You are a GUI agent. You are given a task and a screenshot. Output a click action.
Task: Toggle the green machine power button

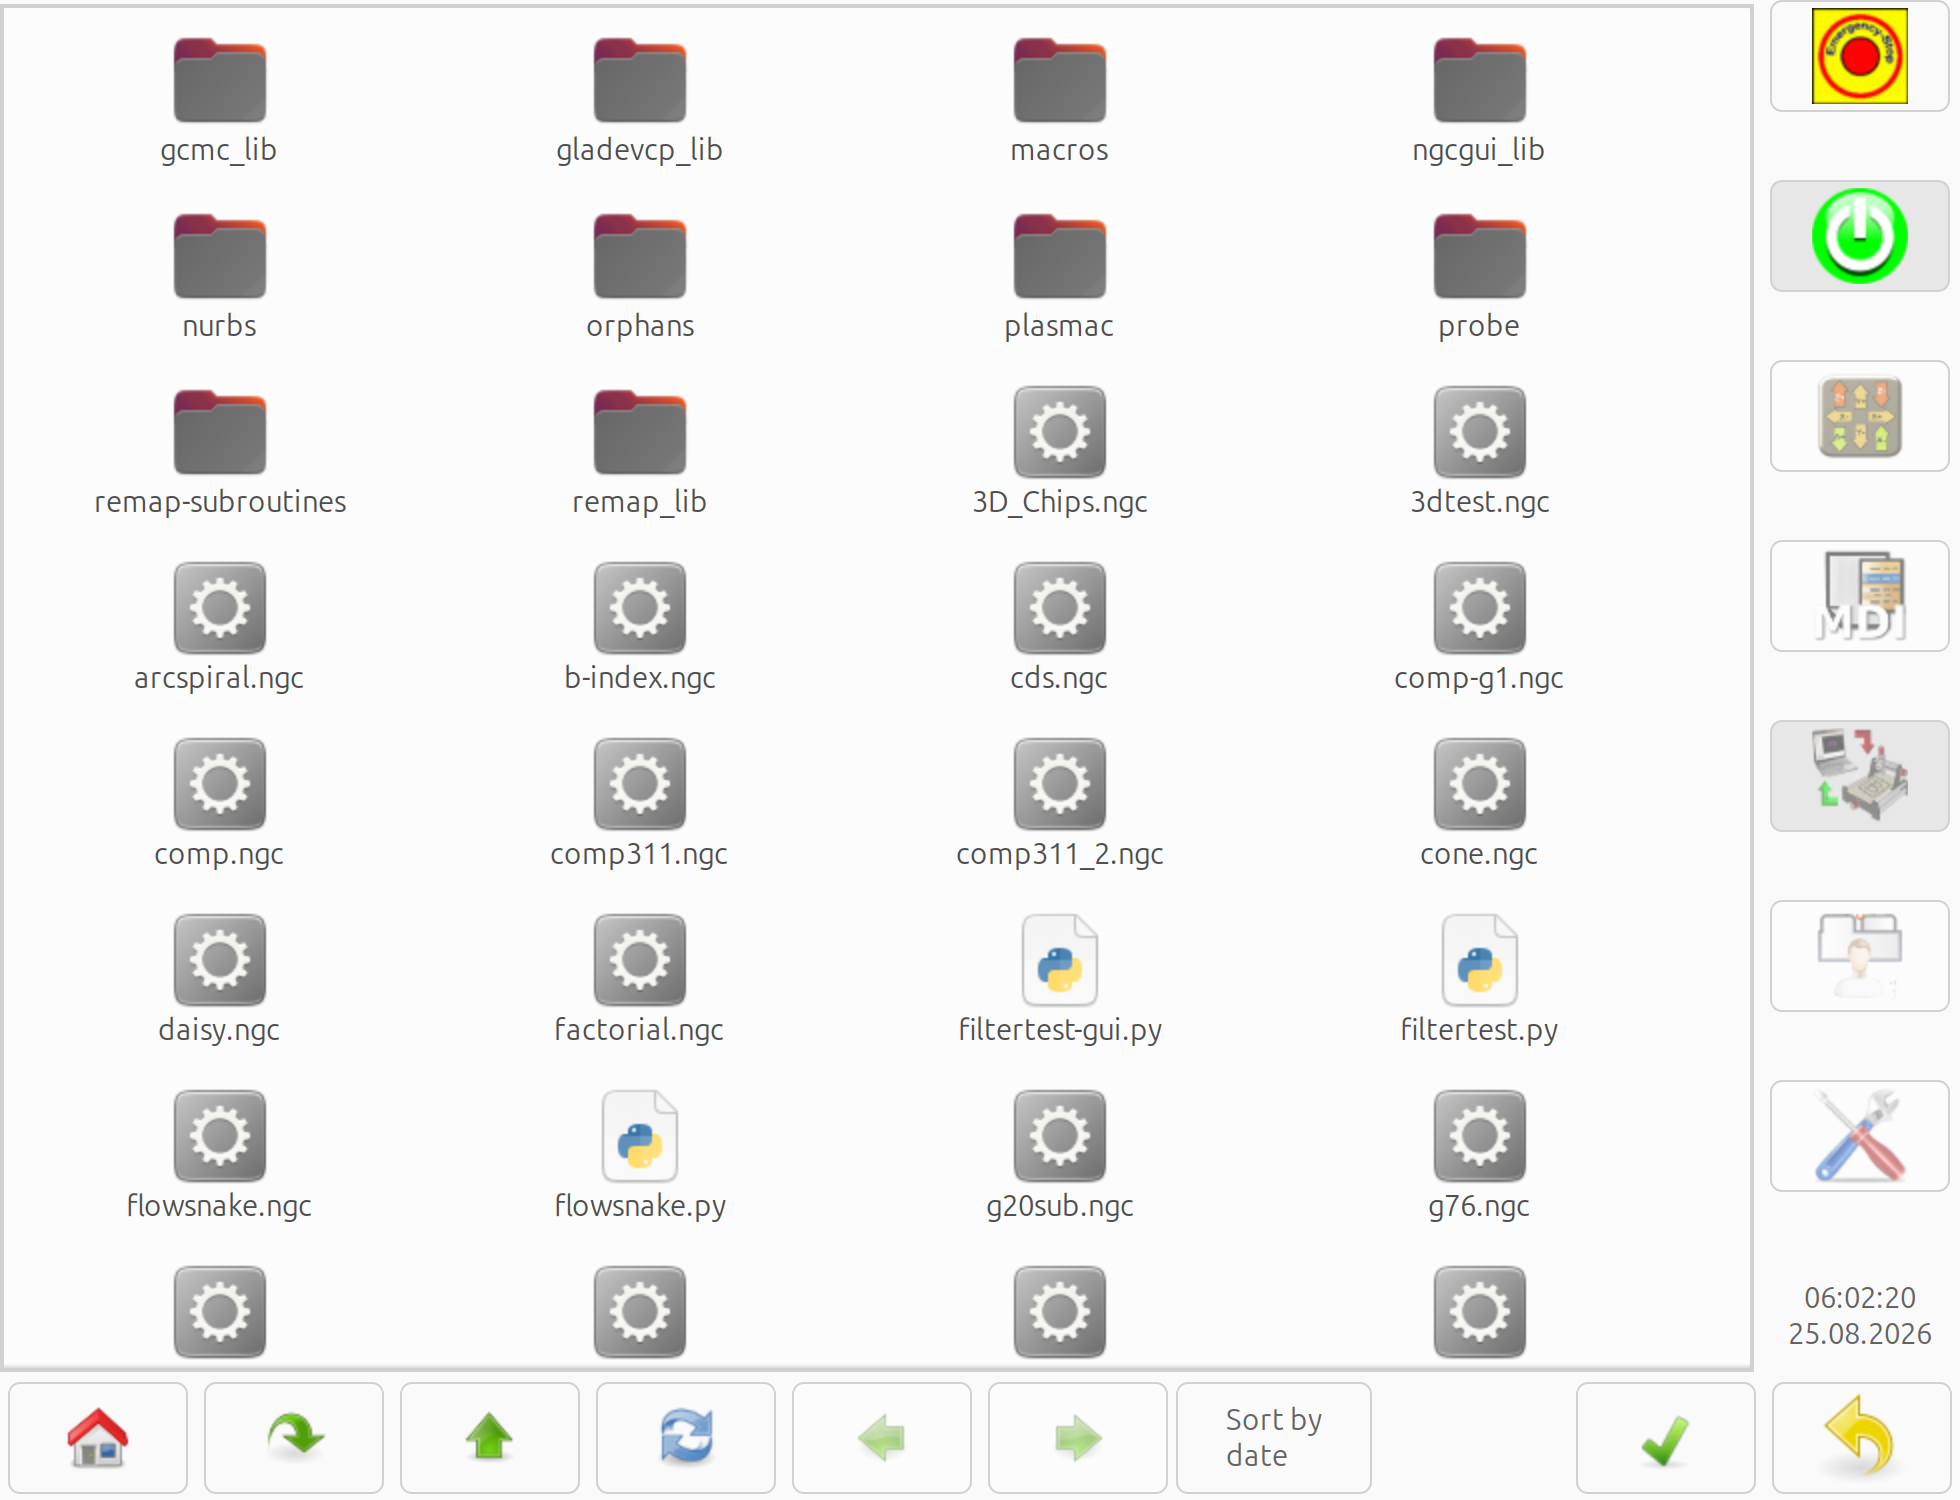(x=1859, y=236)
